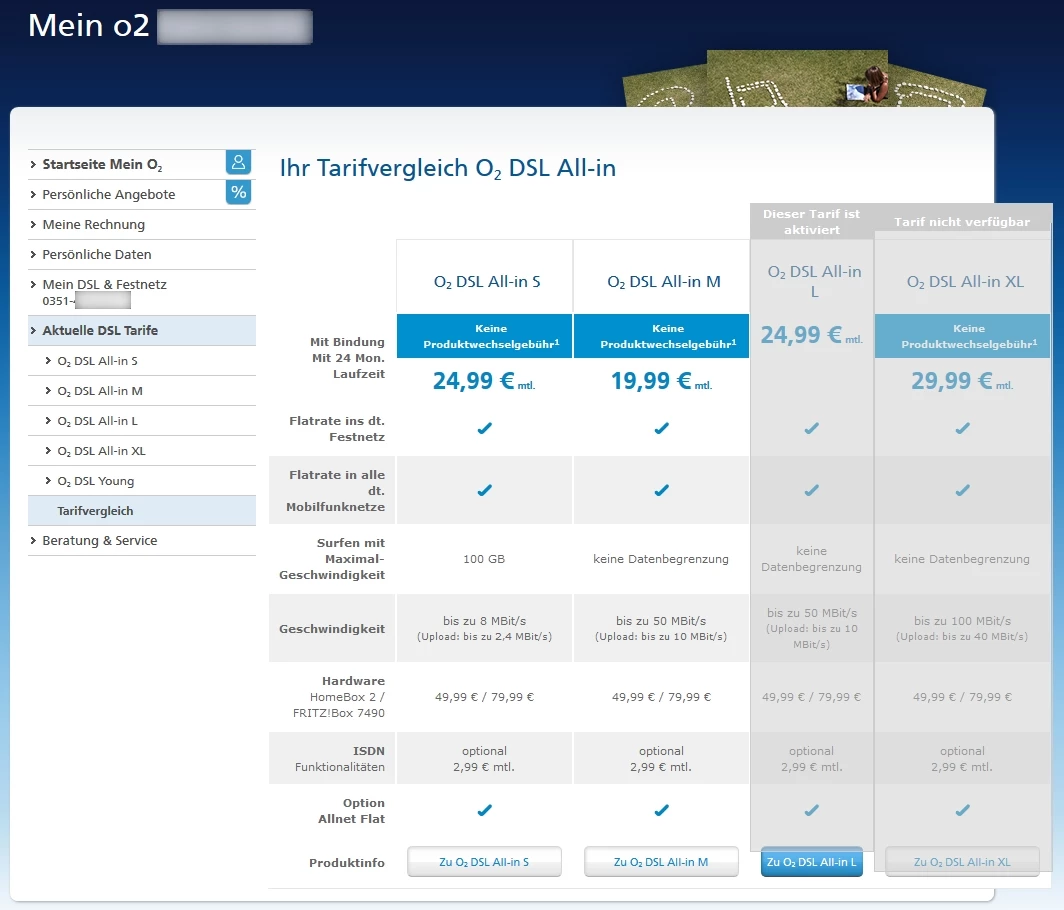Click Mobilfunknetze flatrate checkmark for All-in XL
The image size is (1064, 910).
[962, 490]
